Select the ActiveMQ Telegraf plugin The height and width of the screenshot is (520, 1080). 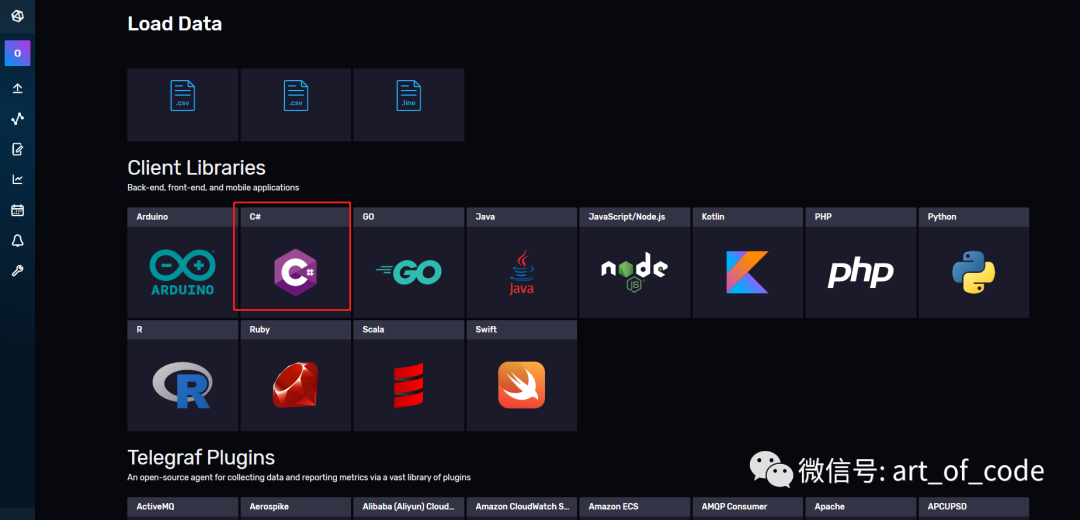pos(182,508)
